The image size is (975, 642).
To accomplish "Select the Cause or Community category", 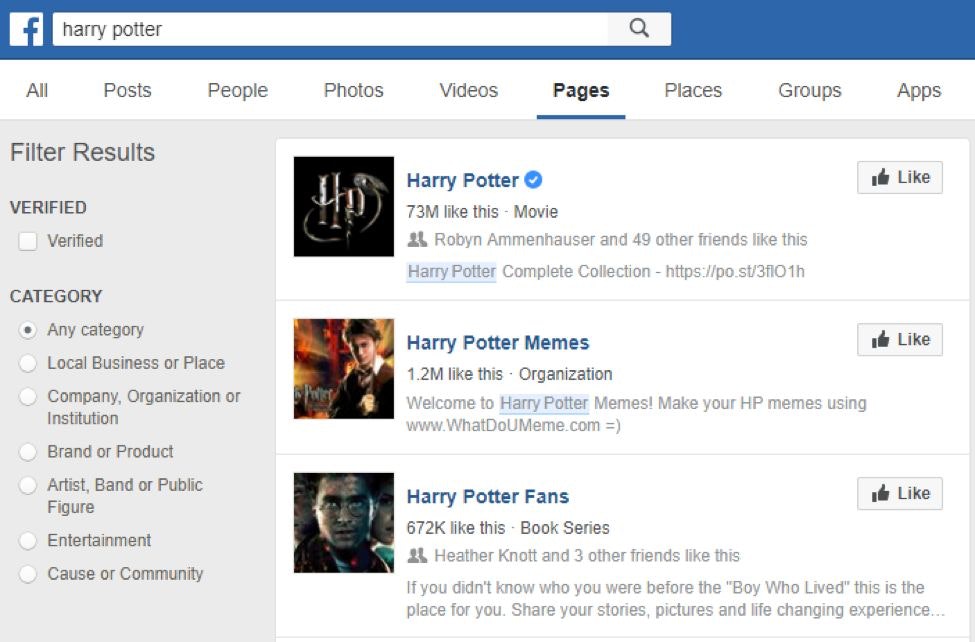I will [28, 574].
